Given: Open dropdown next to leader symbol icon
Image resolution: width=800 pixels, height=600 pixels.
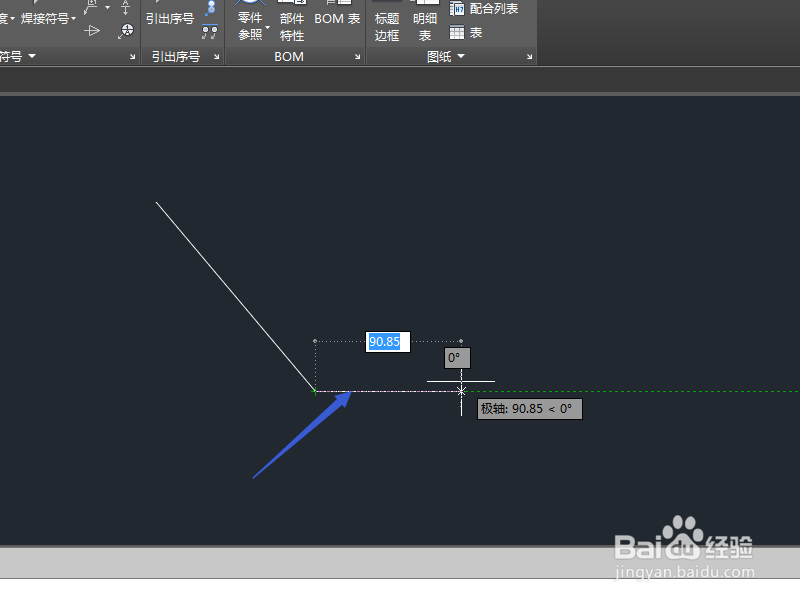Looking at the screenshot, I should click(x=108, y=8).
